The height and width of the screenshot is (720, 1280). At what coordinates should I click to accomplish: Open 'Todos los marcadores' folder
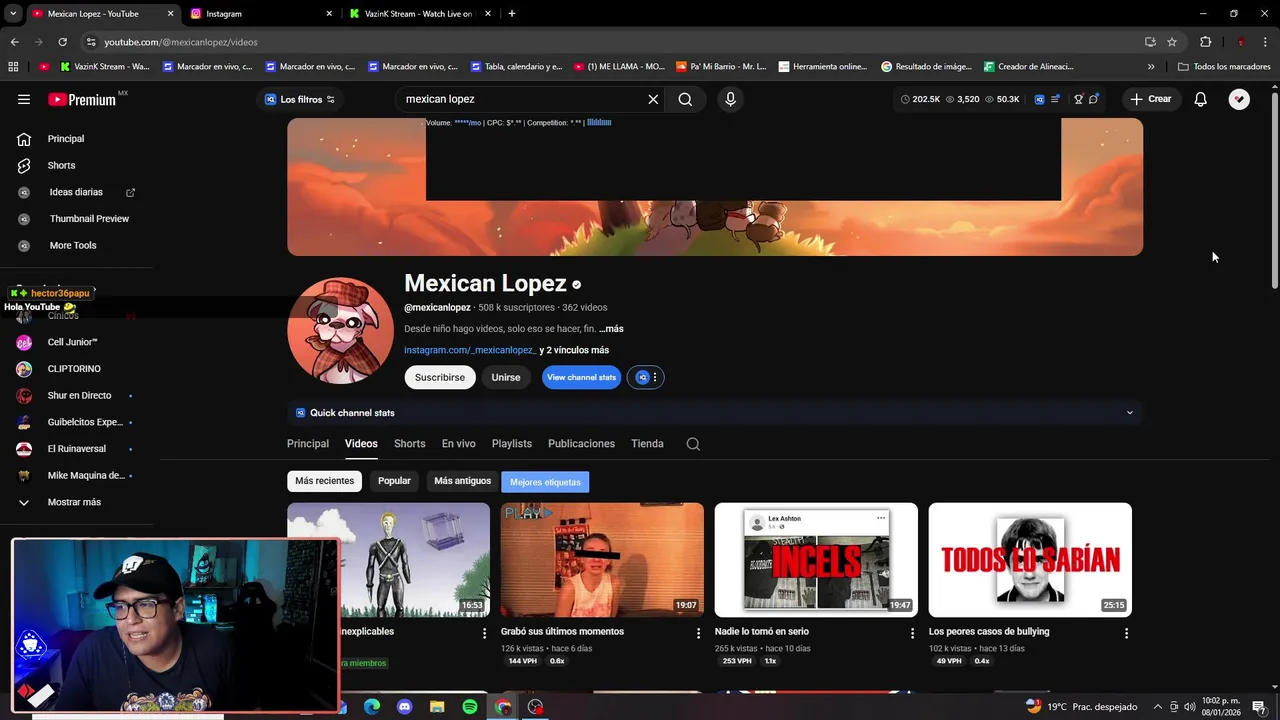[1224, 67]
